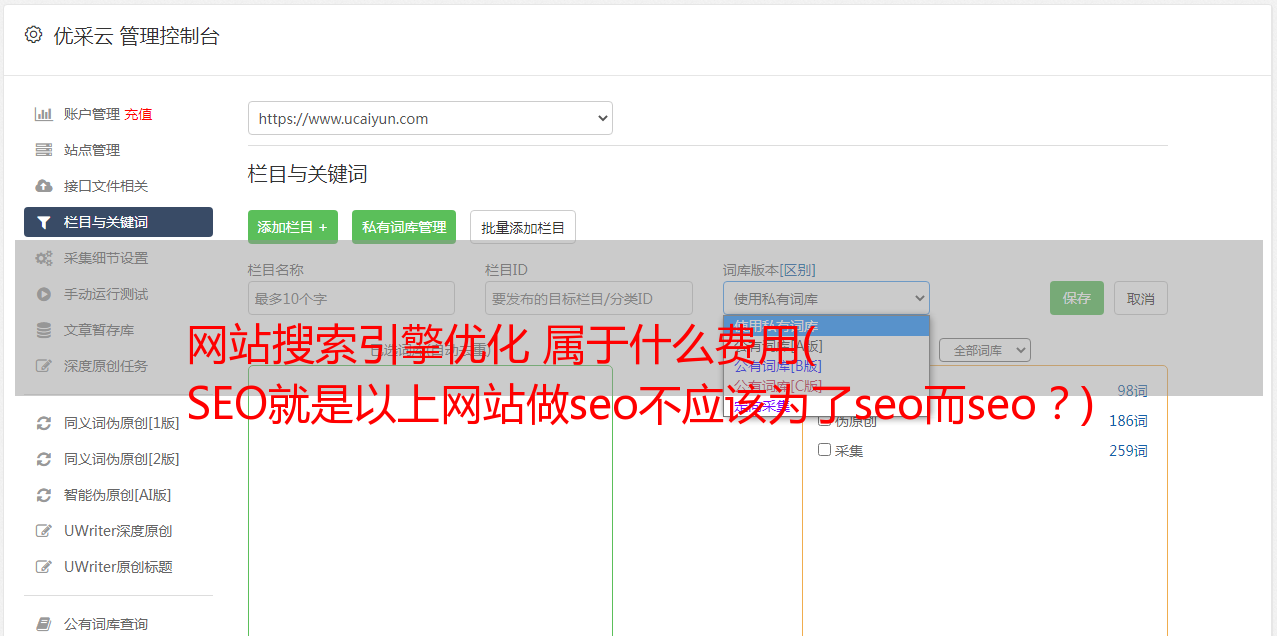Click the 批量添加栏目 button
Image resolution: width=1277 pixels, height=636 pixels.
(x=523, y=227)
